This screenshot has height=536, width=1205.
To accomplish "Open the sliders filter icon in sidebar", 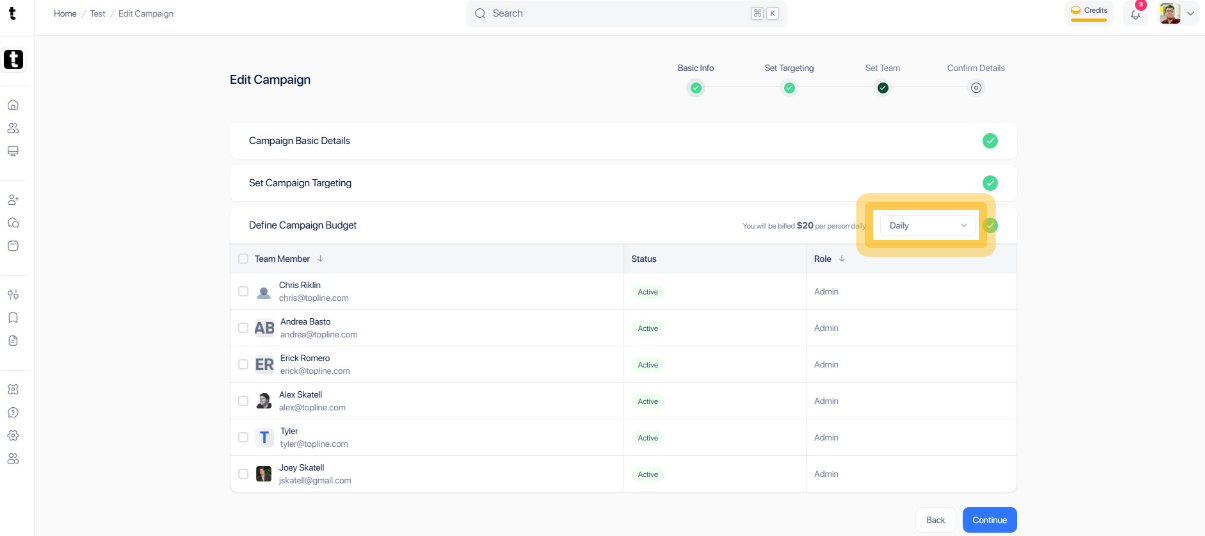I will (x=13, y=295).
